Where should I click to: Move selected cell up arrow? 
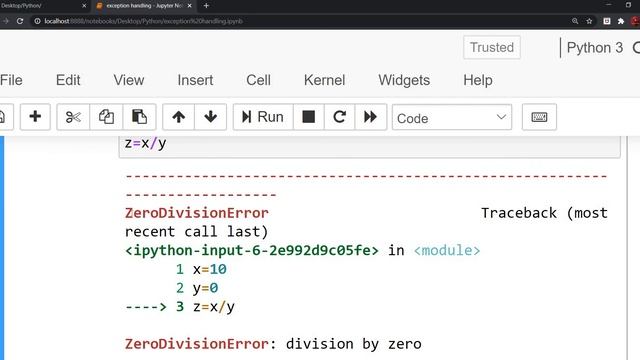(178, 117)
